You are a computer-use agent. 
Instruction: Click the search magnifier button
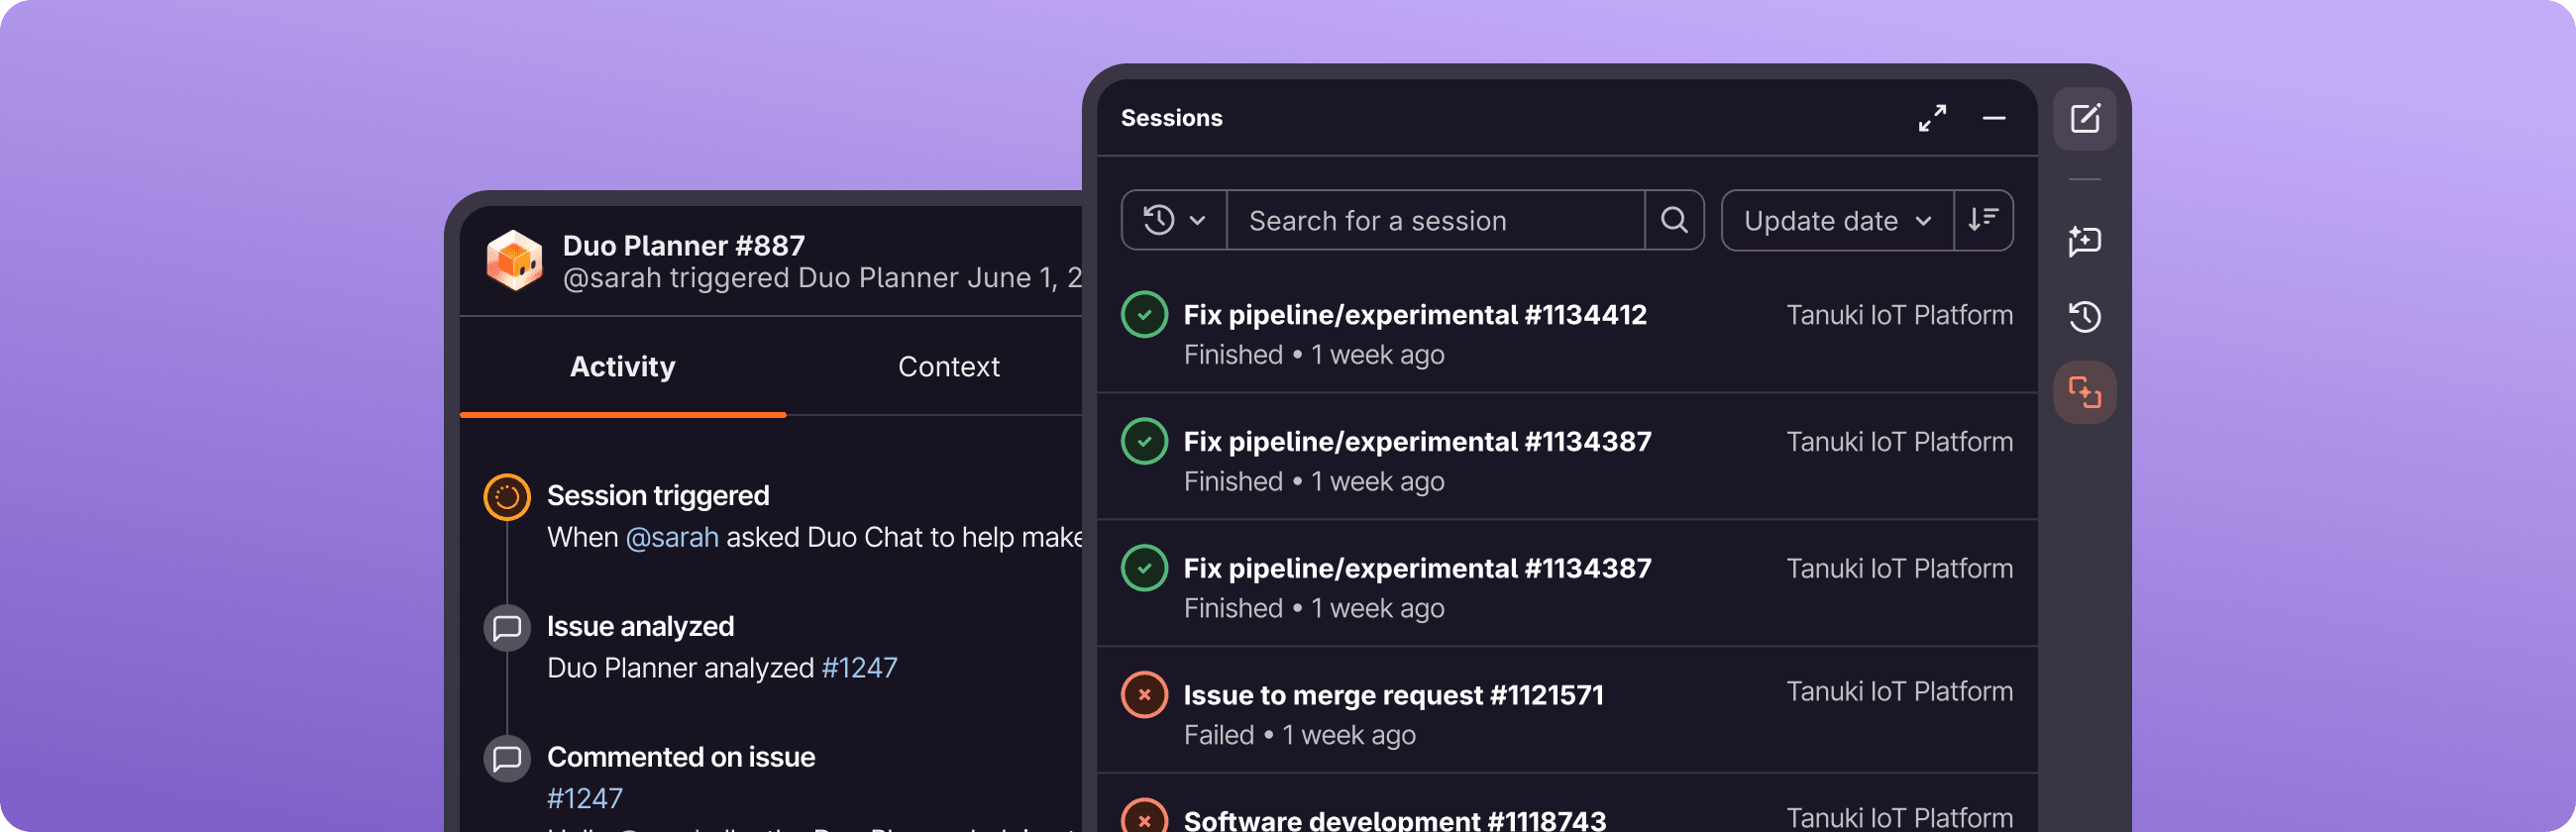[x=1675, y=220]
